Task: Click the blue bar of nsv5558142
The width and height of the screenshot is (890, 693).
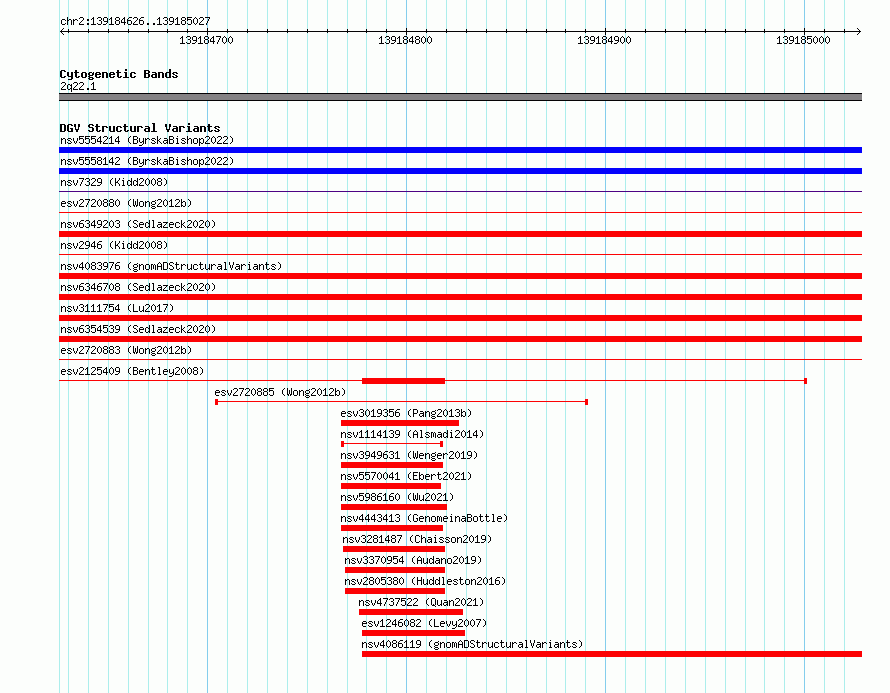Action: coord(460,171)
